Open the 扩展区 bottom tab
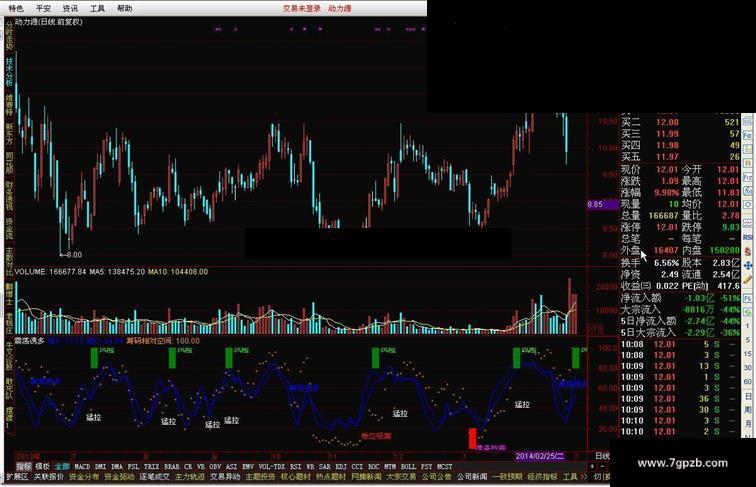Viewport: 756px width, 487px height. pyautogui.click(x=17, y=476)
